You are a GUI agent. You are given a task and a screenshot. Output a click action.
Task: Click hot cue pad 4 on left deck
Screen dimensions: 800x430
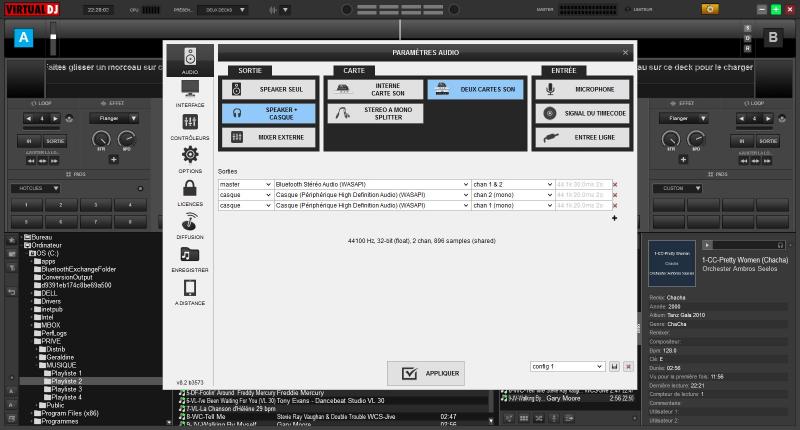(x=130, y=206)
